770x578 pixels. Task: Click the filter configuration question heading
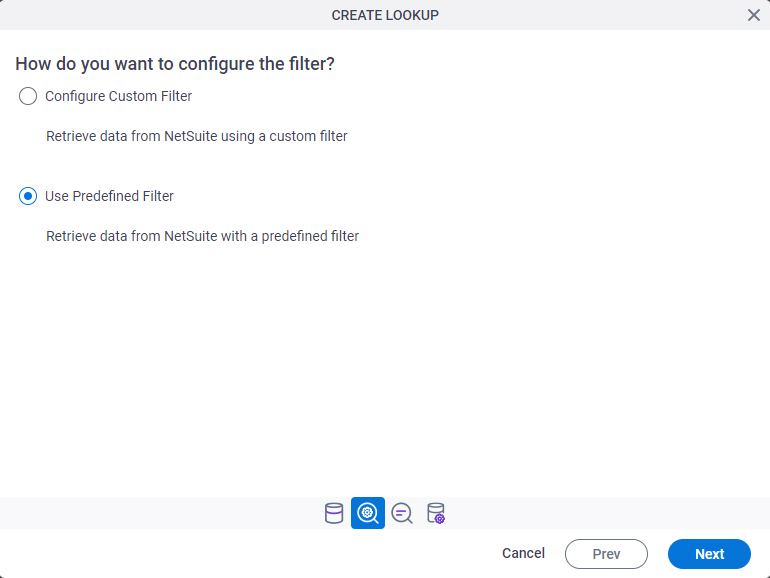coord(175,64)
